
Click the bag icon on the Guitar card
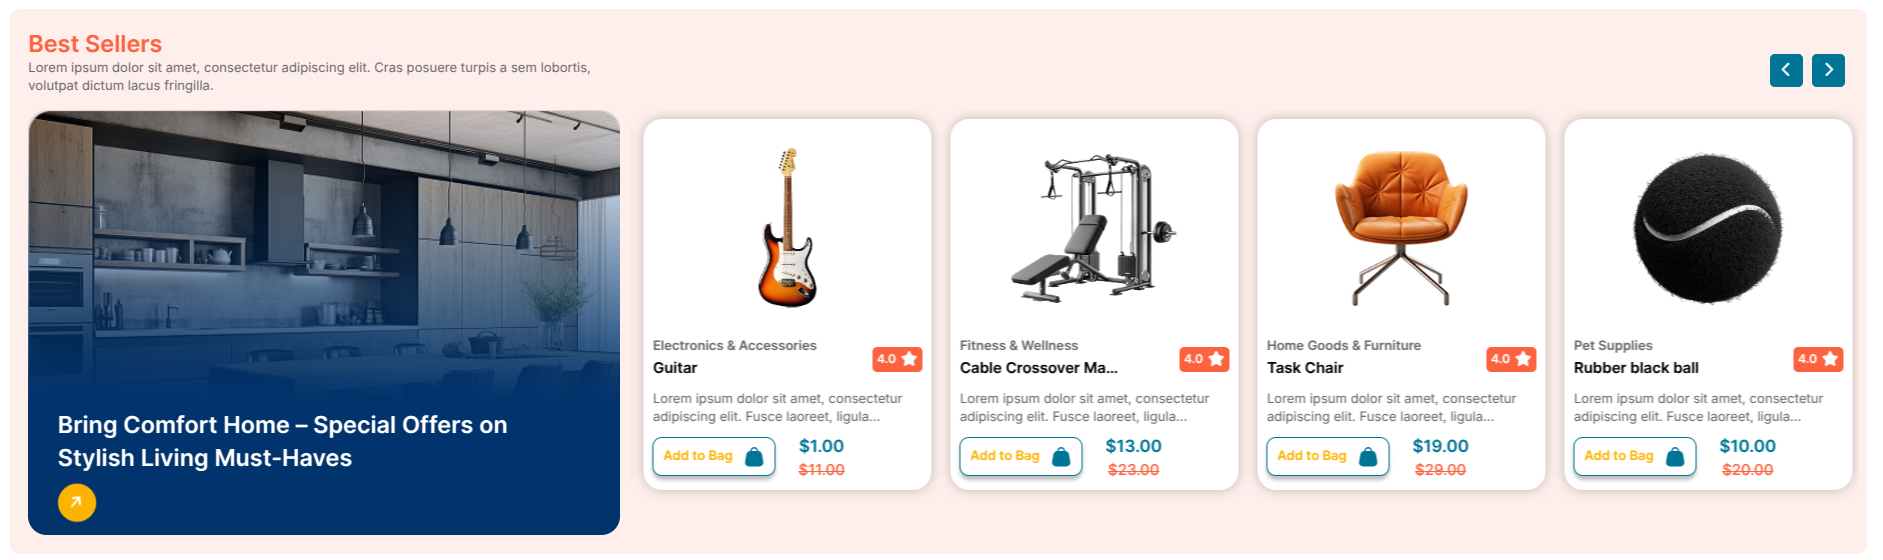point(754,457)
